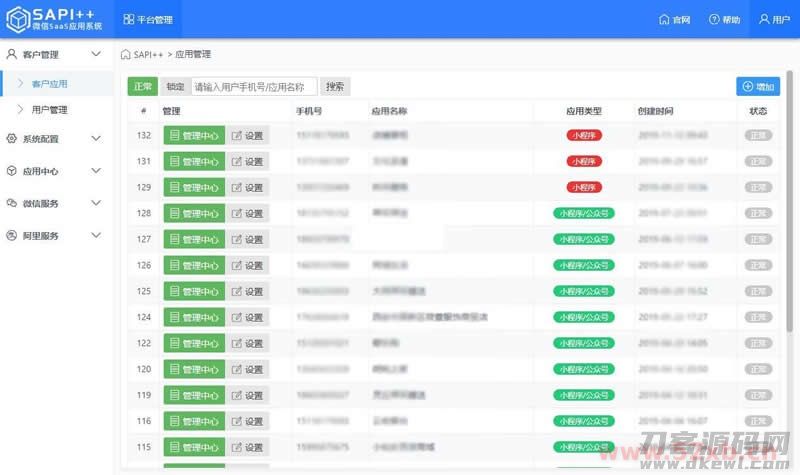800x475 pixels.
Task: Expand the 系统配置 chevron
Action: click(x=96, y=138)
